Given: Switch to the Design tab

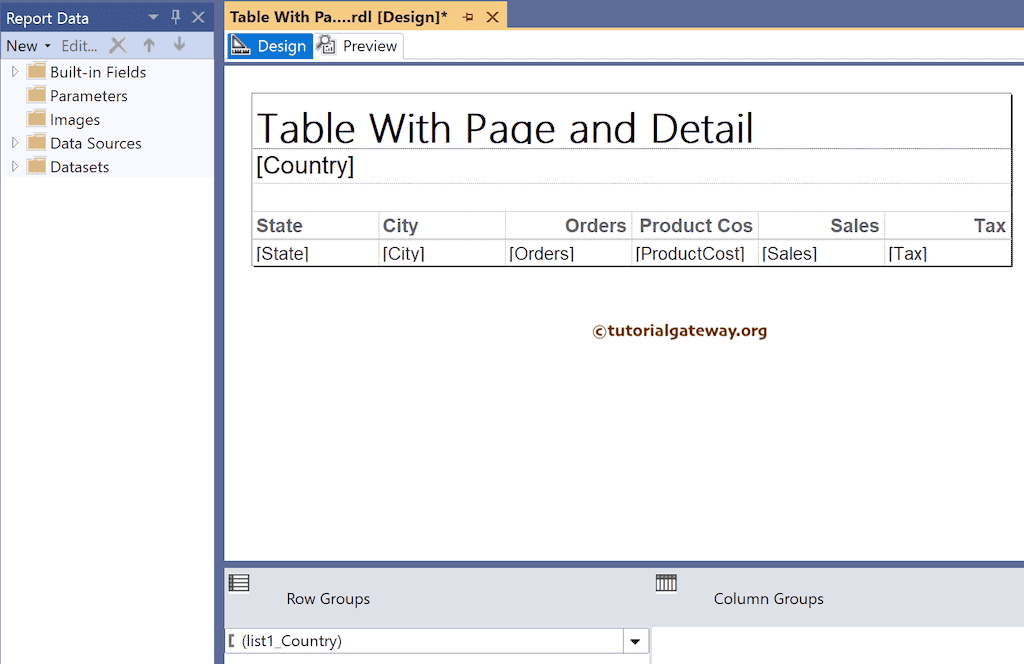Looking at the screenshot, I should [x=270, y=46].
